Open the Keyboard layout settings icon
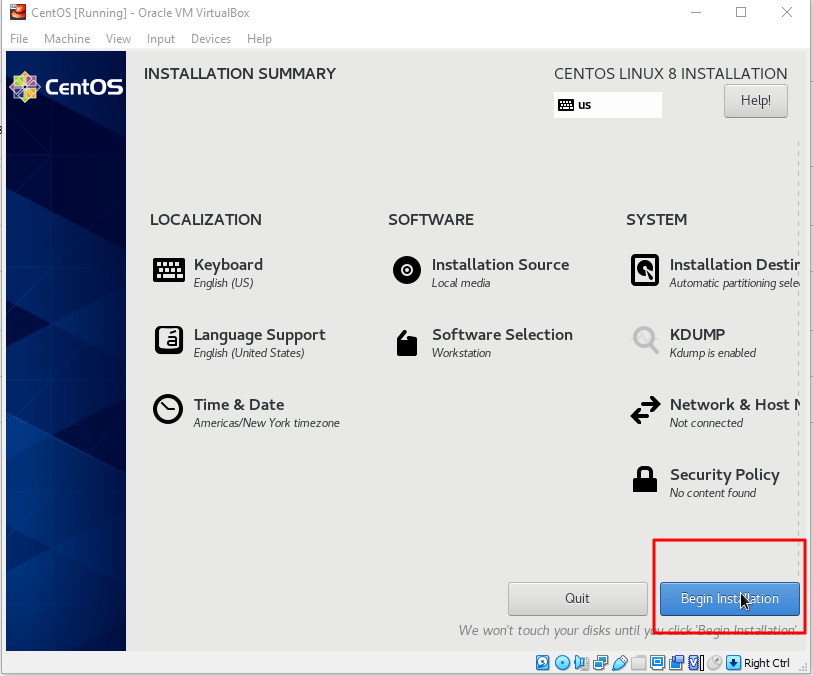This screenshot has width=813, height=676. point(169,270)
